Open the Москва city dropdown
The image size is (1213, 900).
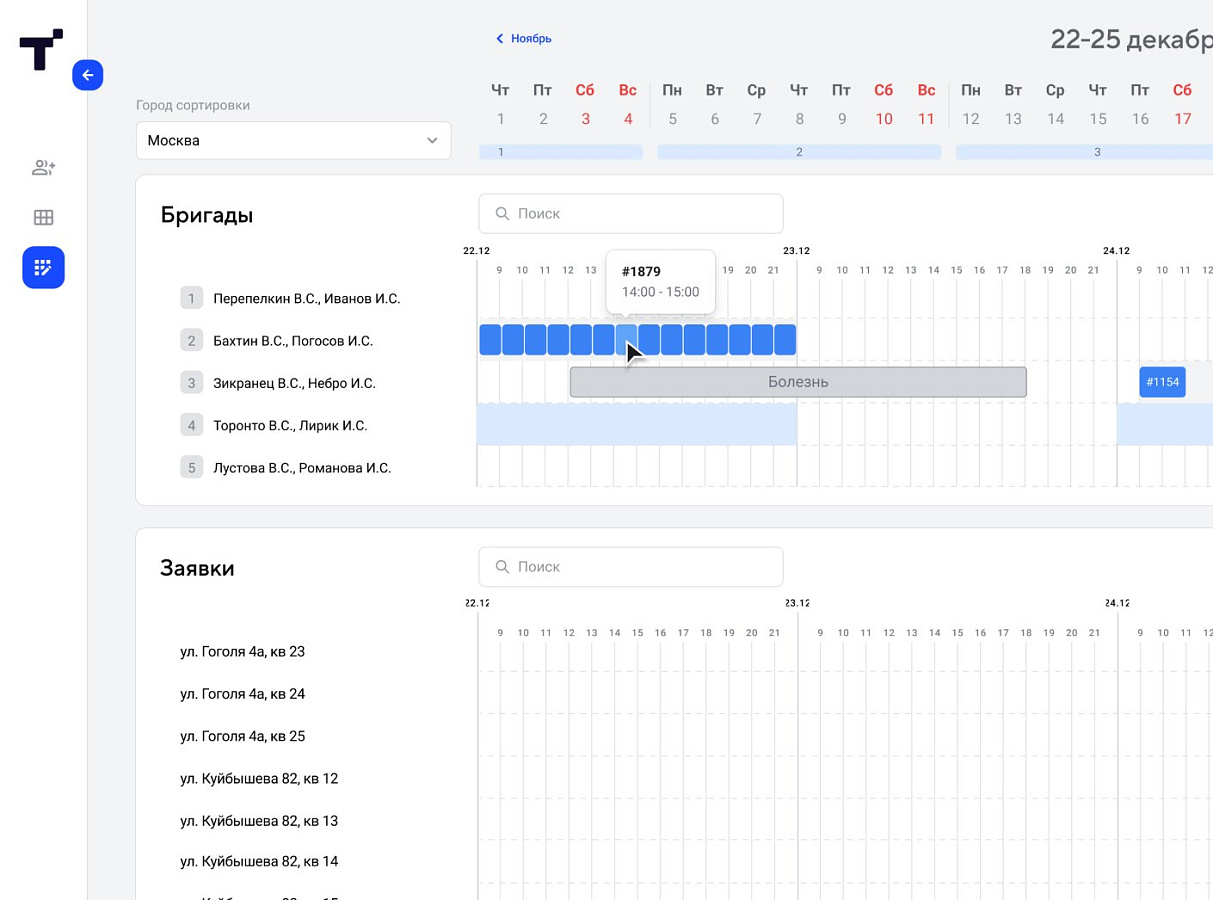[x=293, y=141]
